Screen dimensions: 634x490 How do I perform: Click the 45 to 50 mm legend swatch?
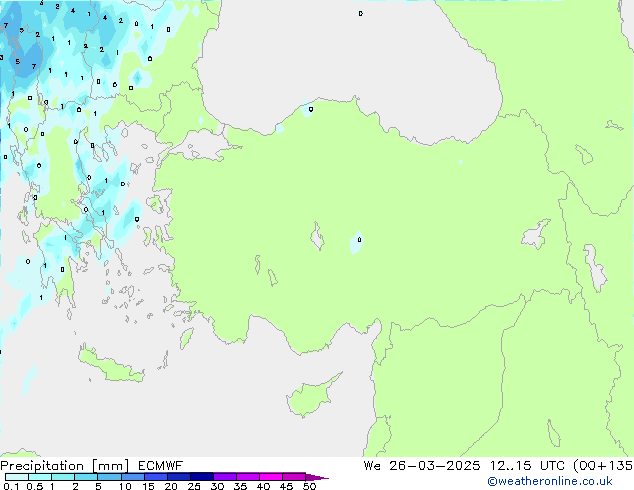click(294, 477)
